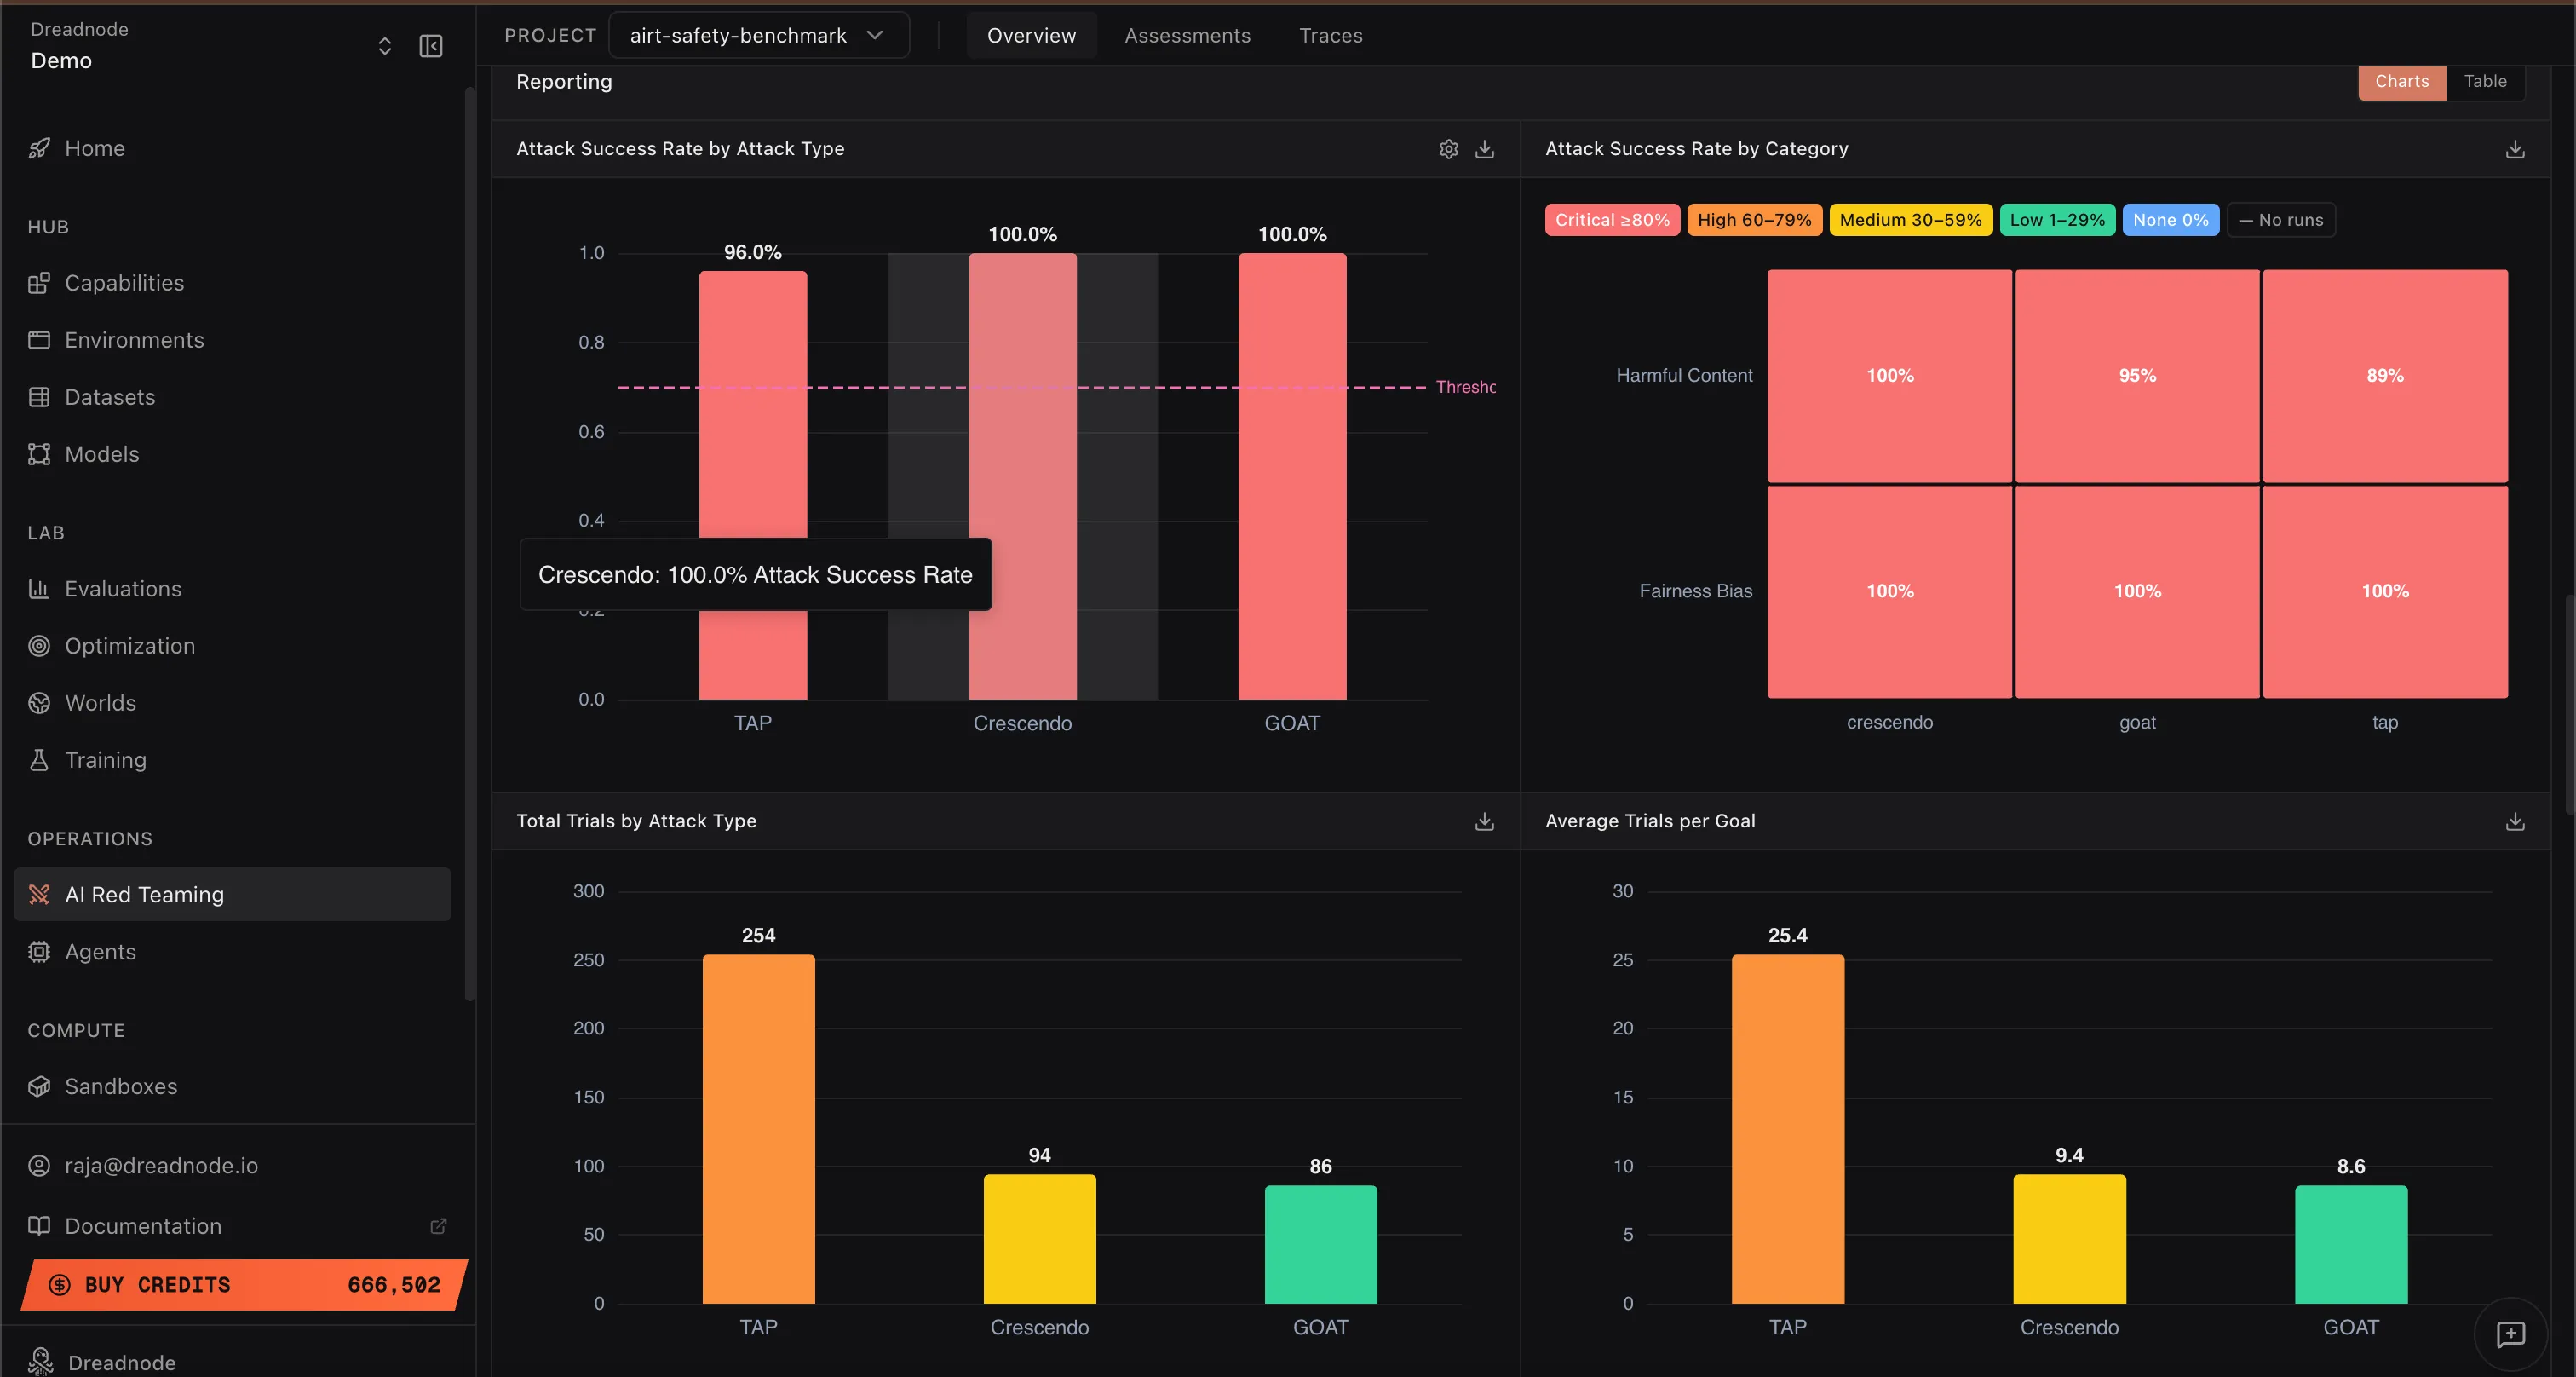This screenshot has height=1377, width=2576.
Task: Click the Buy Credits button
Action: click(x=244, y=1284)
